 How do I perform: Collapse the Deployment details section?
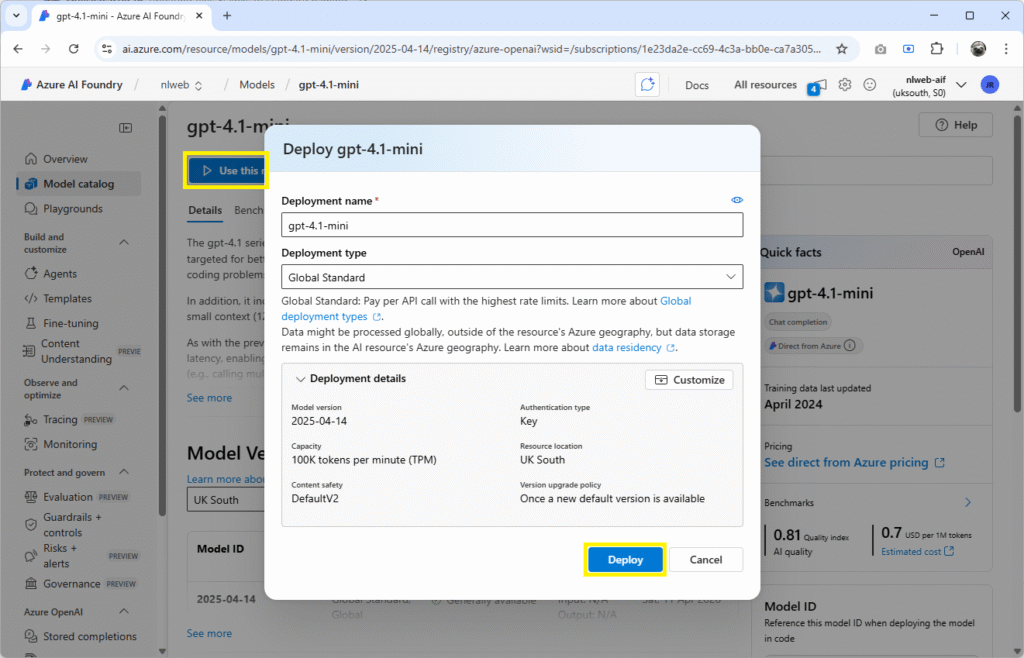(300, 379)
